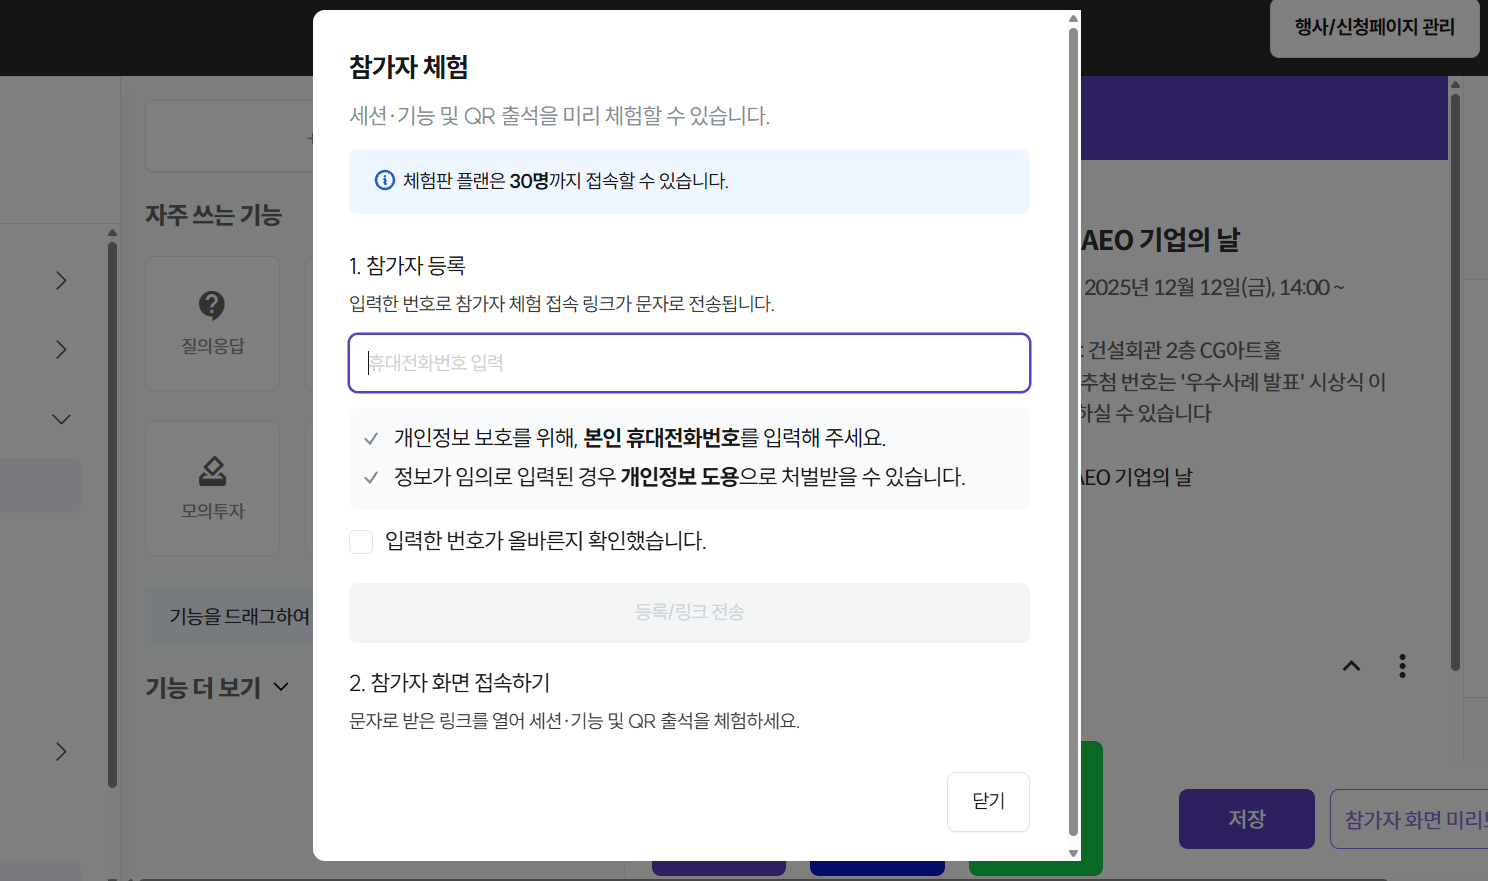Open 행사/신청페이지 관리 menu

click(x=1374, y=30)
